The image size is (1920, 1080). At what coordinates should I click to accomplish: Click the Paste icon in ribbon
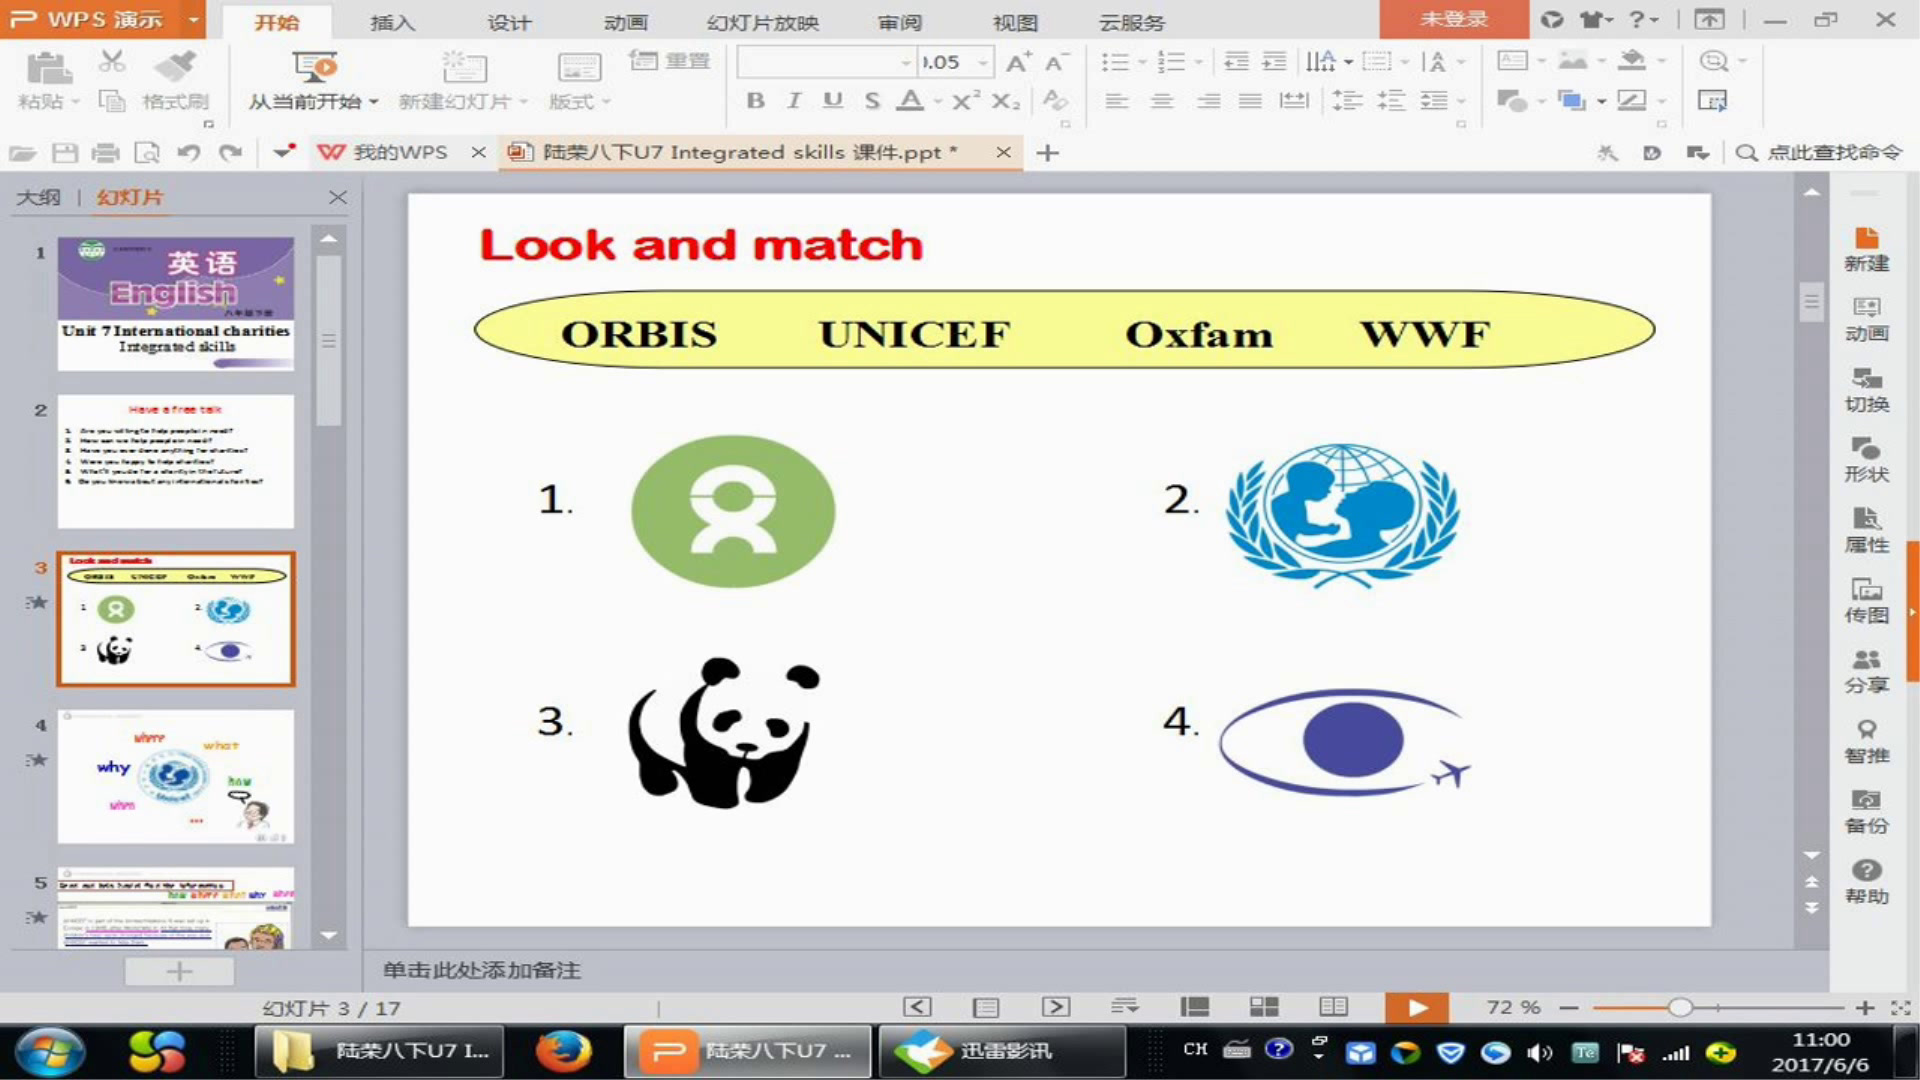click(47, 68)
